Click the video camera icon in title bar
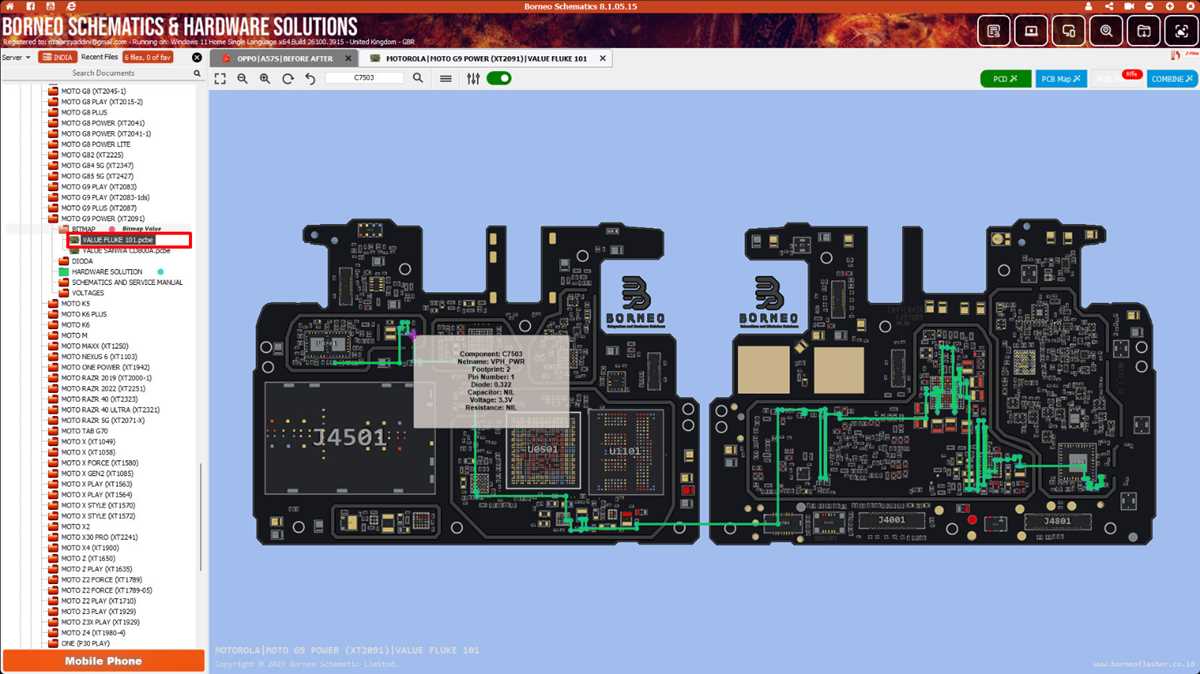 [1129, 6]
